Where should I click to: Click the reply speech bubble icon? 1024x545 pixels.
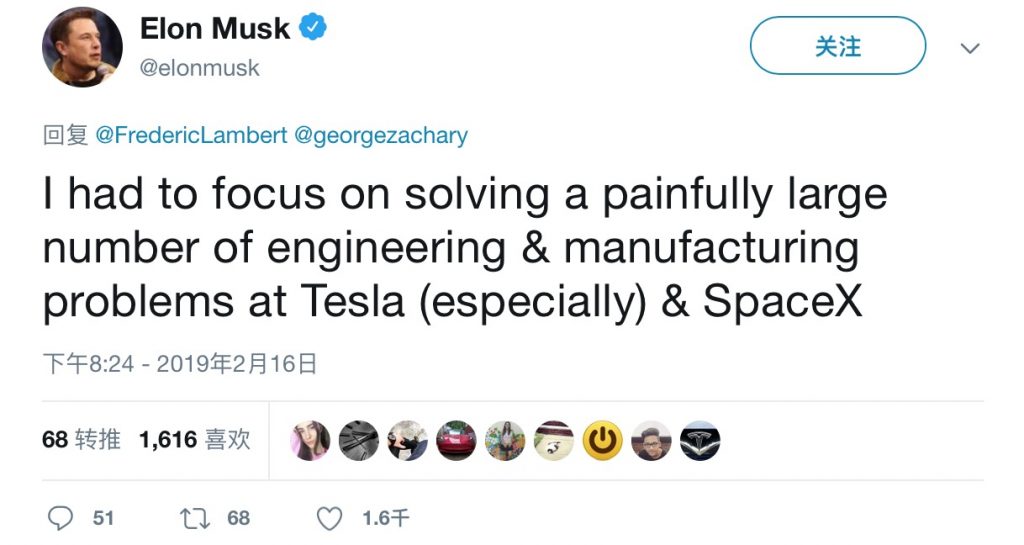click(x=62, y=518)
